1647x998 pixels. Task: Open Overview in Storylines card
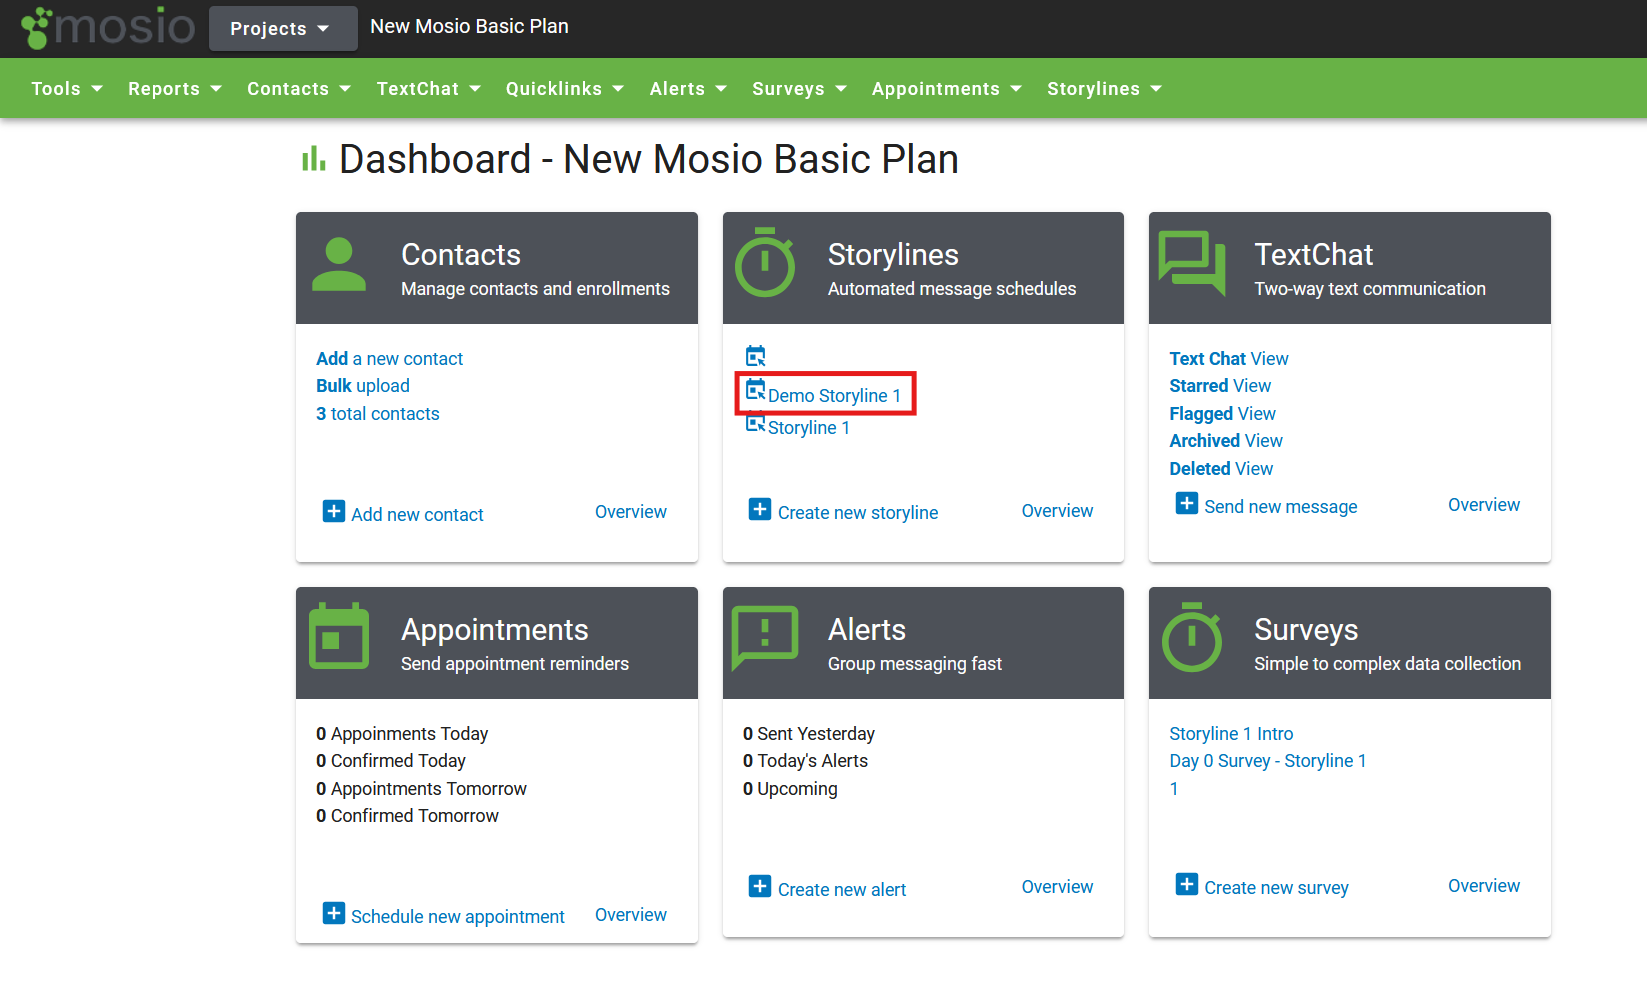click(1057, 511)
